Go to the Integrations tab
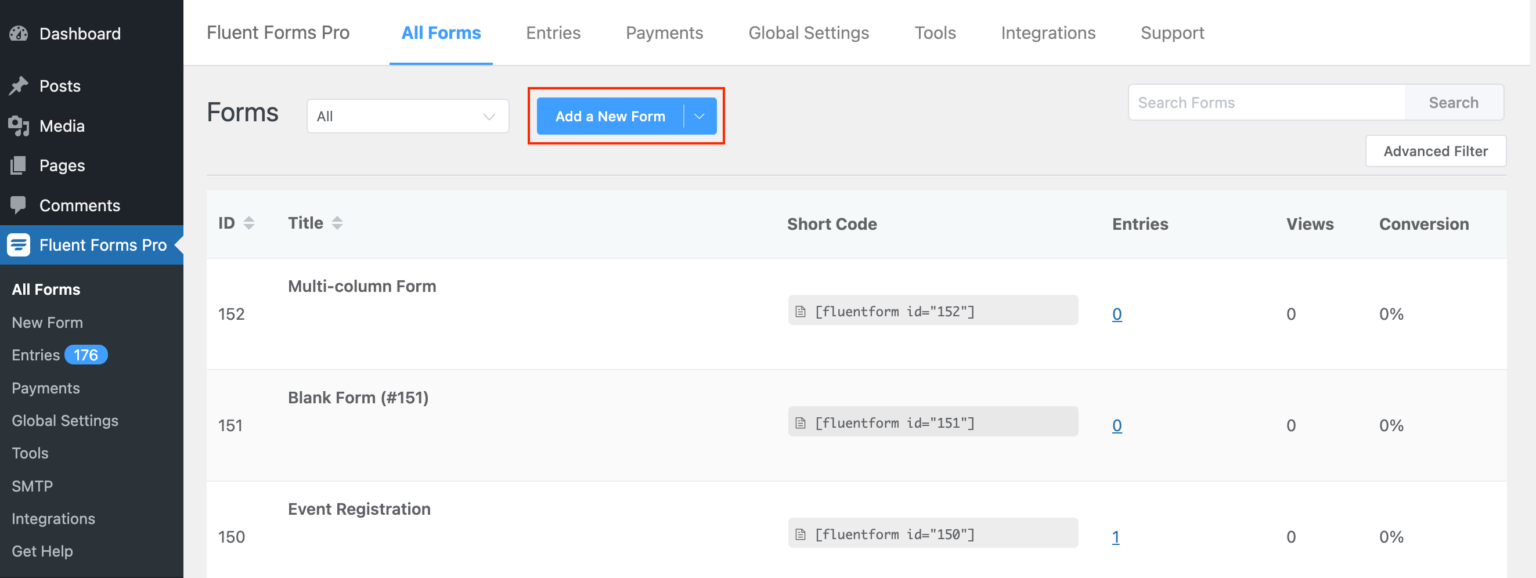Viewport: 1536px width, 578px height. (1048, 33)
